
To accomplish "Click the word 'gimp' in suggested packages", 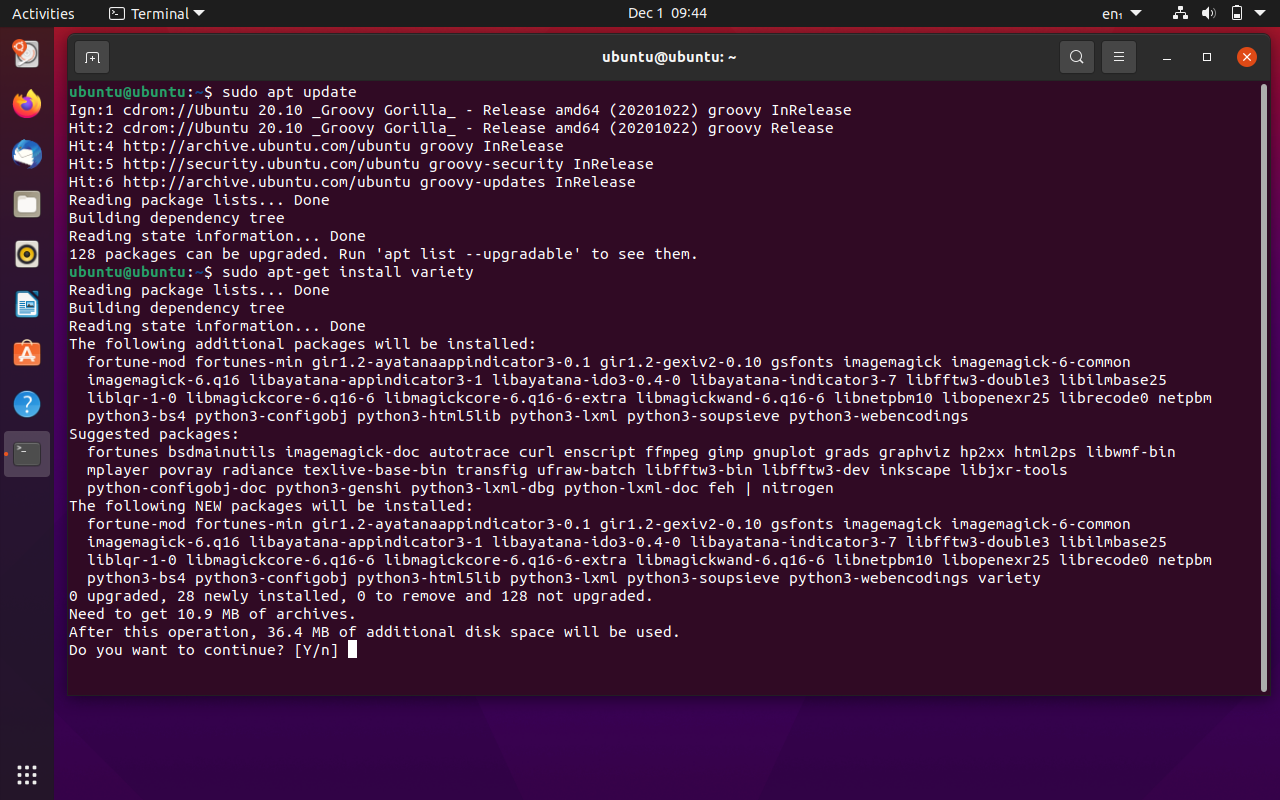I will click(725, 452).
